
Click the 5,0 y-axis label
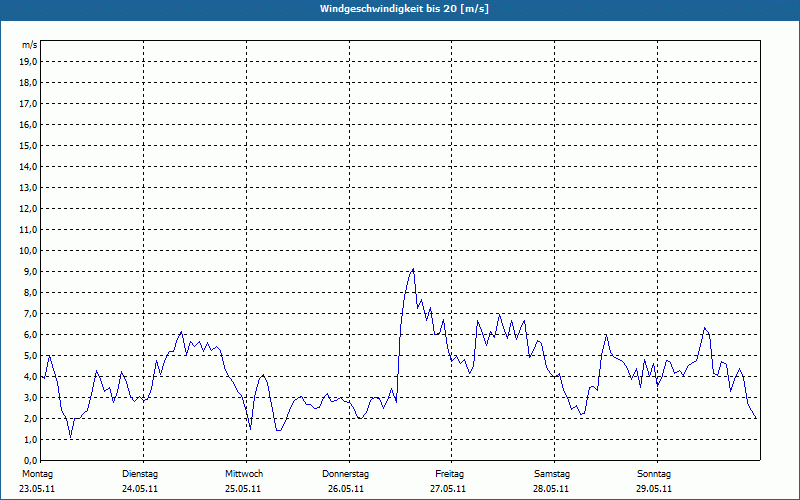(x=30, y=356)
